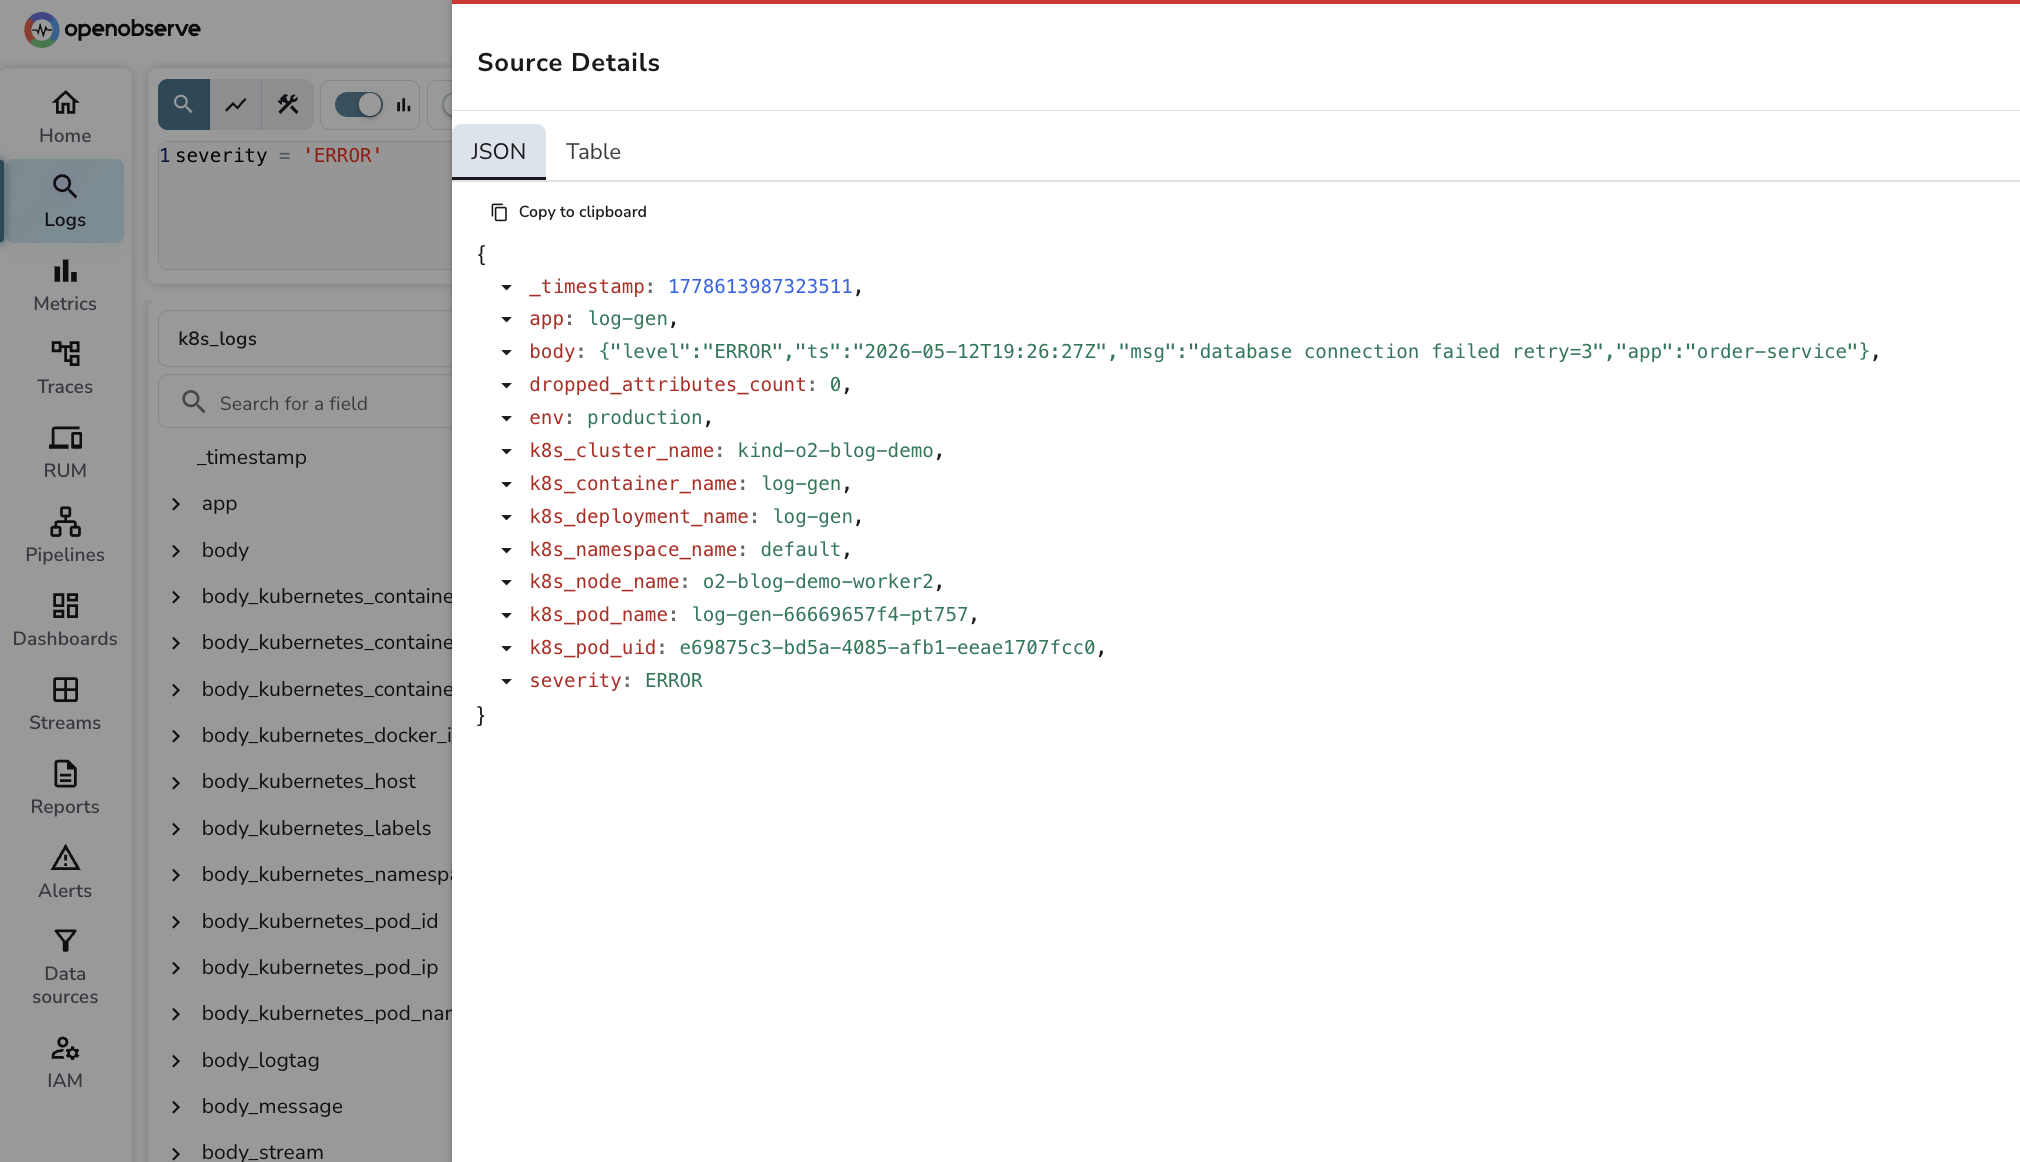Expand the body_kubernetes_docker_i field
The image size is (2020, 1162).
point(176,736)
